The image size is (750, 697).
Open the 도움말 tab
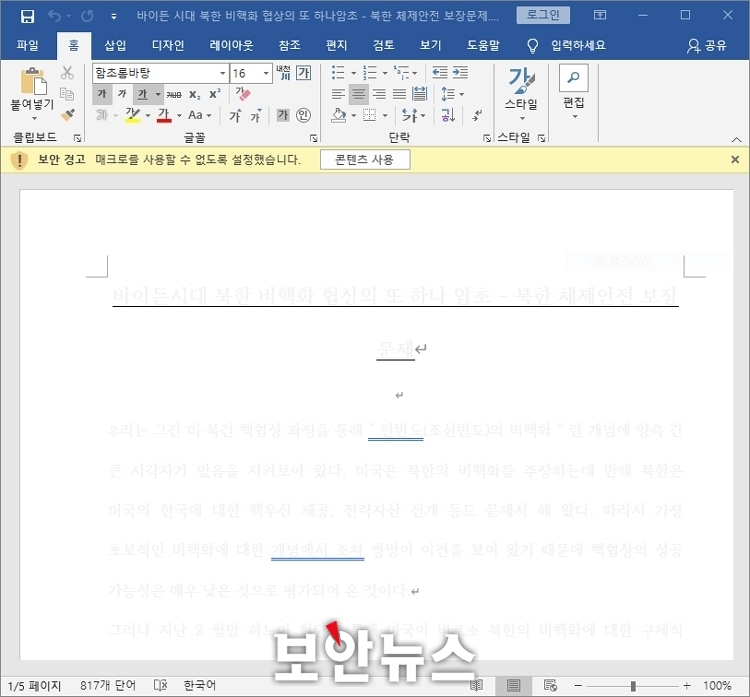[x=483, y=45]
